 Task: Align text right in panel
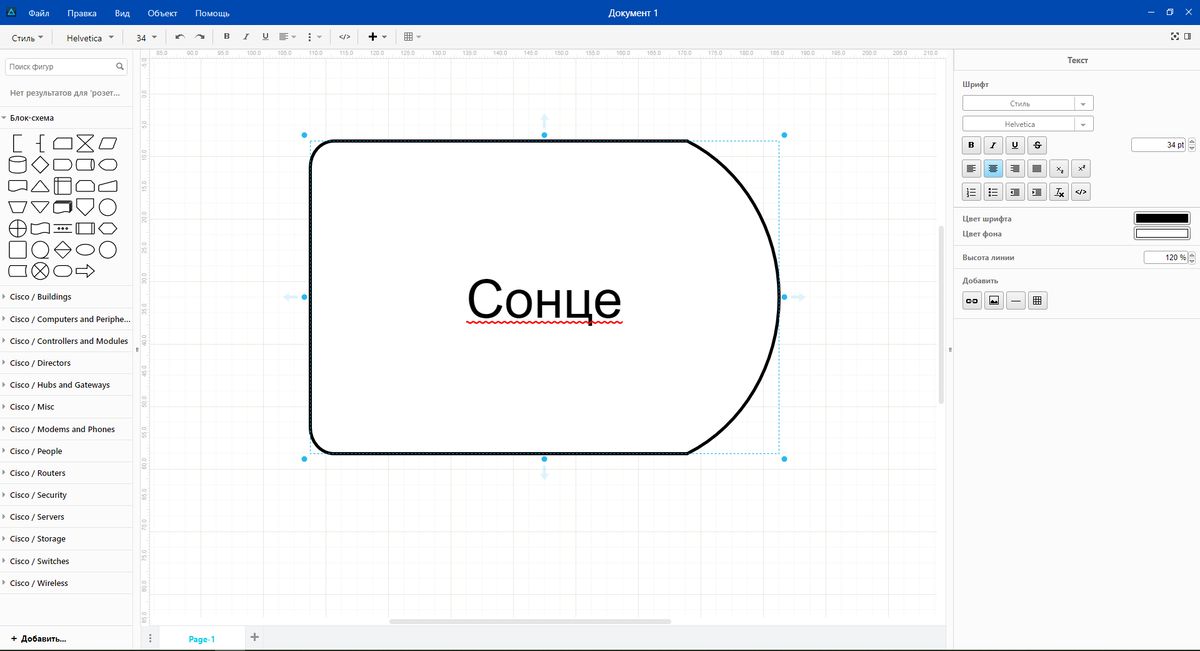[x=1015, y=168]
